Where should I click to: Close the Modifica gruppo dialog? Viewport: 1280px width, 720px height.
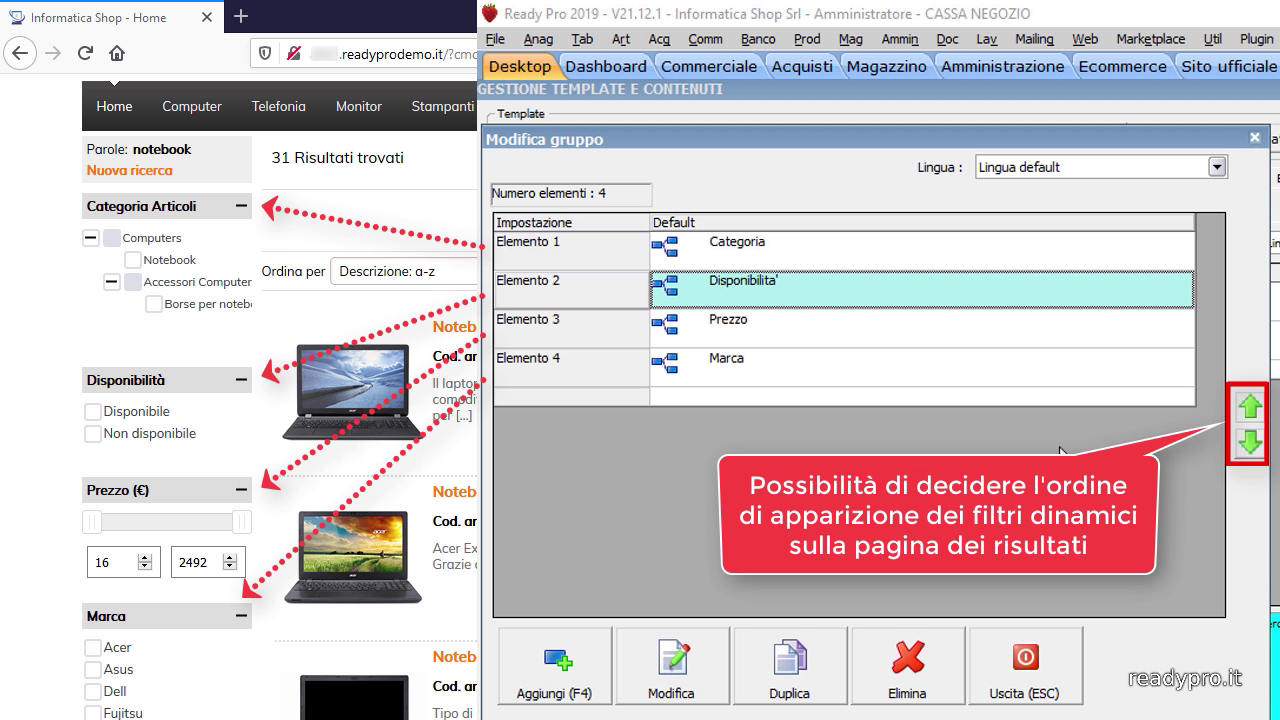click(1255, 138)
